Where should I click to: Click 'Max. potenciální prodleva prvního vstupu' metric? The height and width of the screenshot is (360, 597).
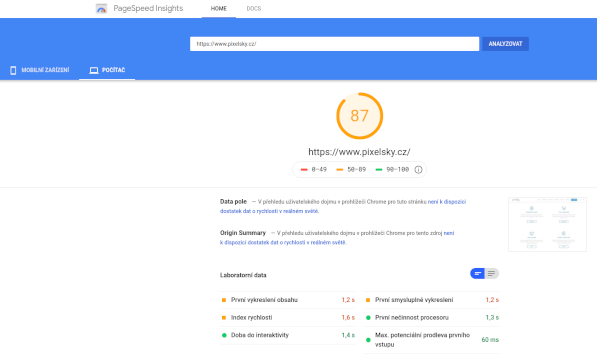point(431,340)
